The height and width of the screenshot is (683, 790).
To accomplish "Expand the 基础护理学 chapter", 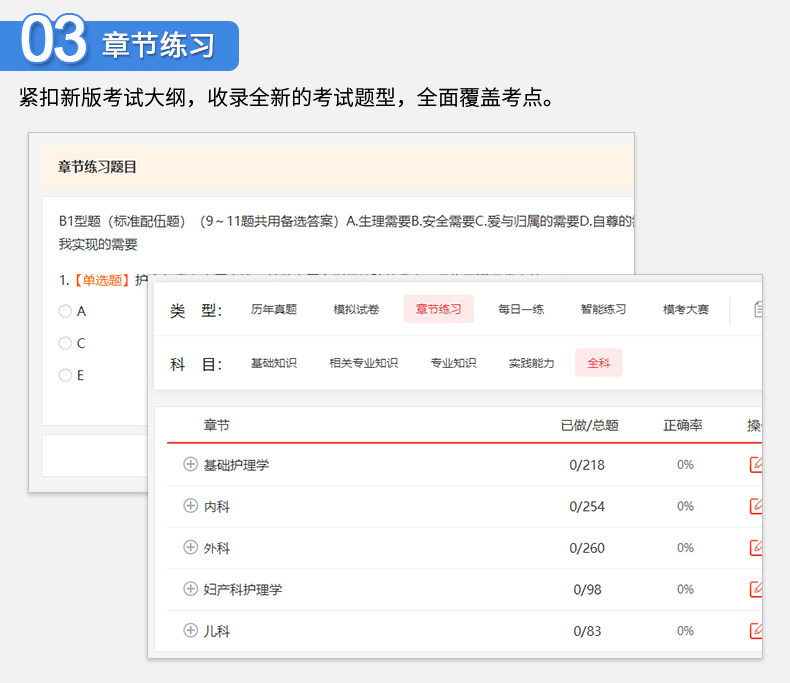I will (x=190, y=464).
